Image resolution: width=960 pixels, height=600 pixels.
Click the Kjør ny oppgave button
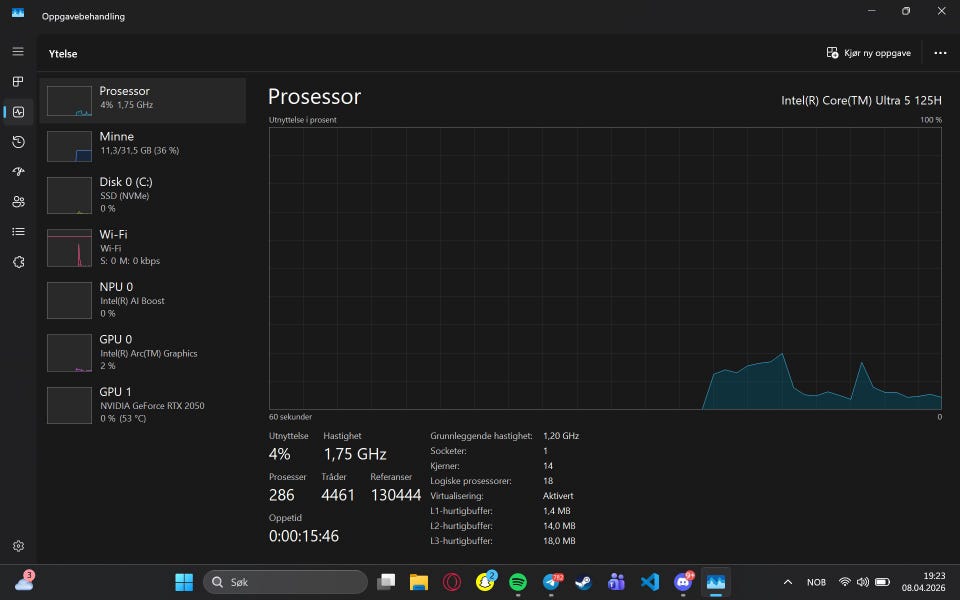[868, 53]
